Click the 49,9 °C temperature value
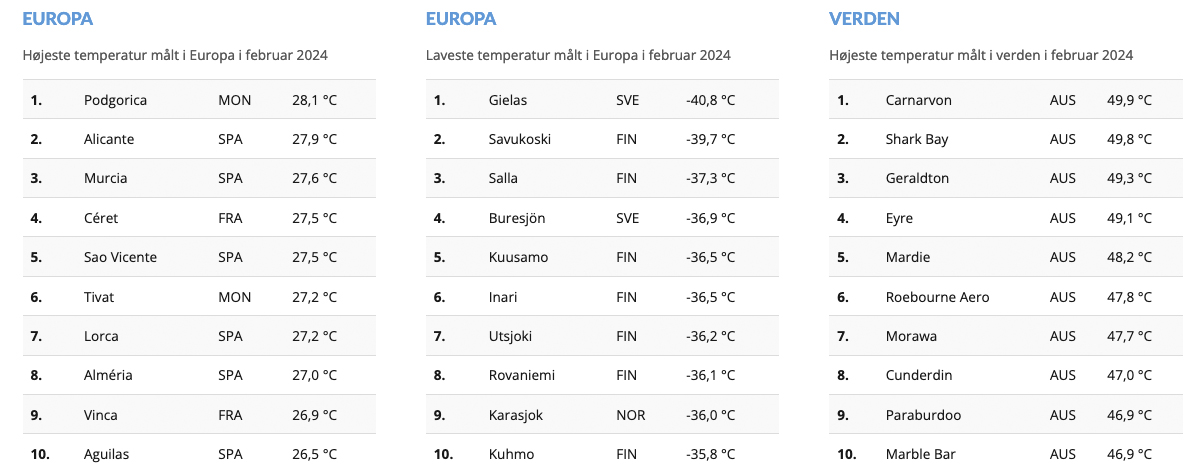 click(x=1129, y=100)
